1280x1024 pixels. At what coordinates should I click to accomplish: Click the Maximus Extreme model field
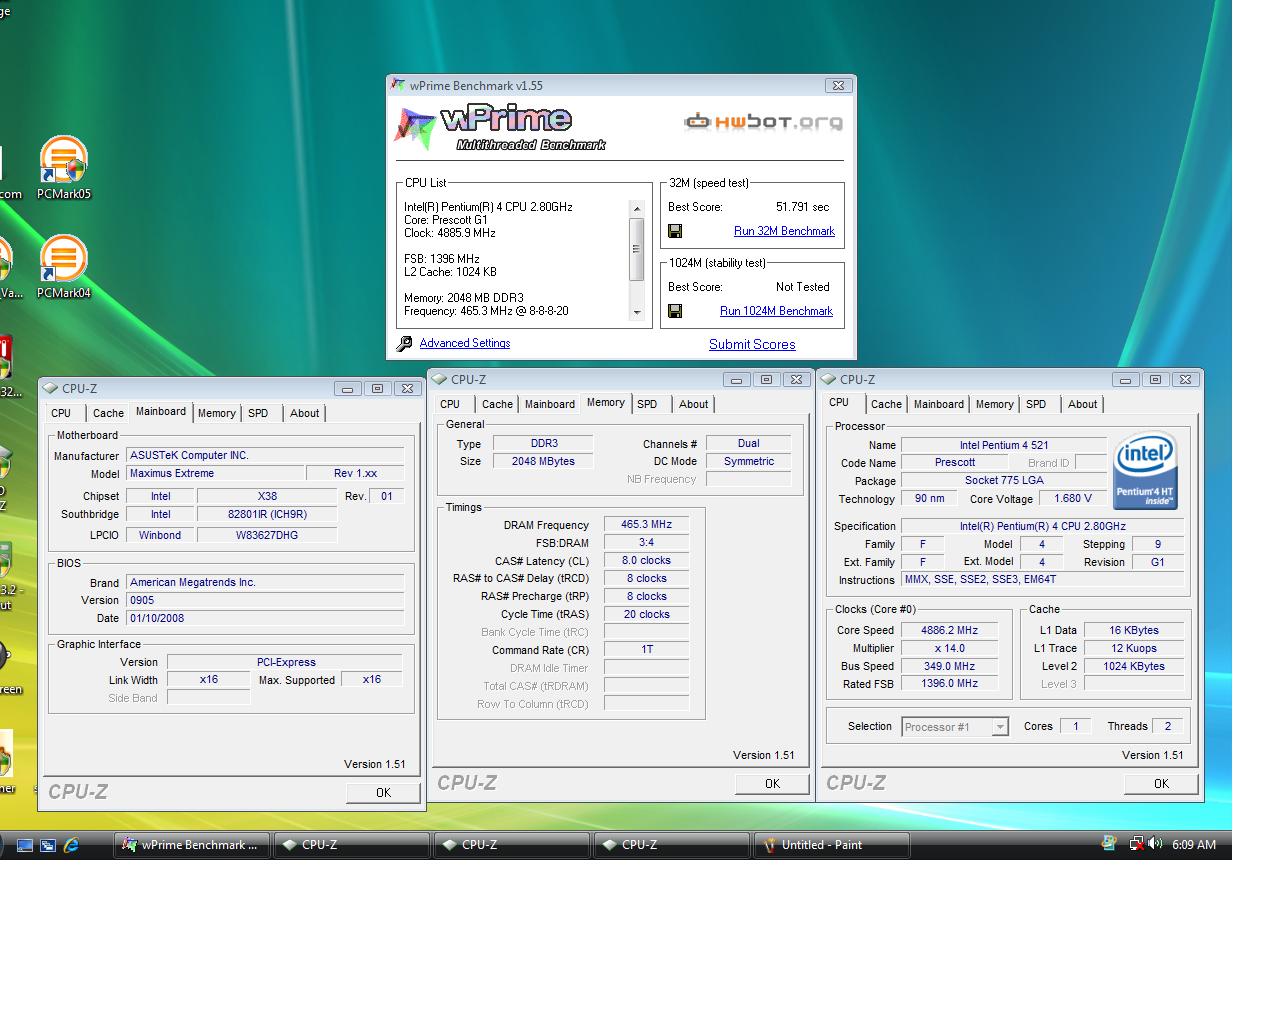coord(215,473)
